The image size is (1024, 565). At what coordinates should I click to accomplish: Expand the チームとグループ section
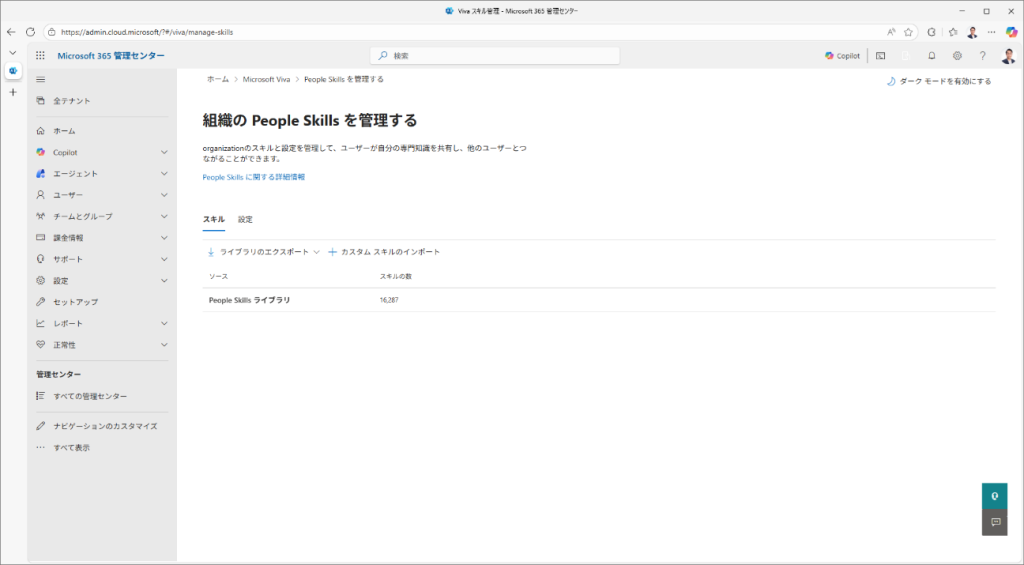pos(100,216)
